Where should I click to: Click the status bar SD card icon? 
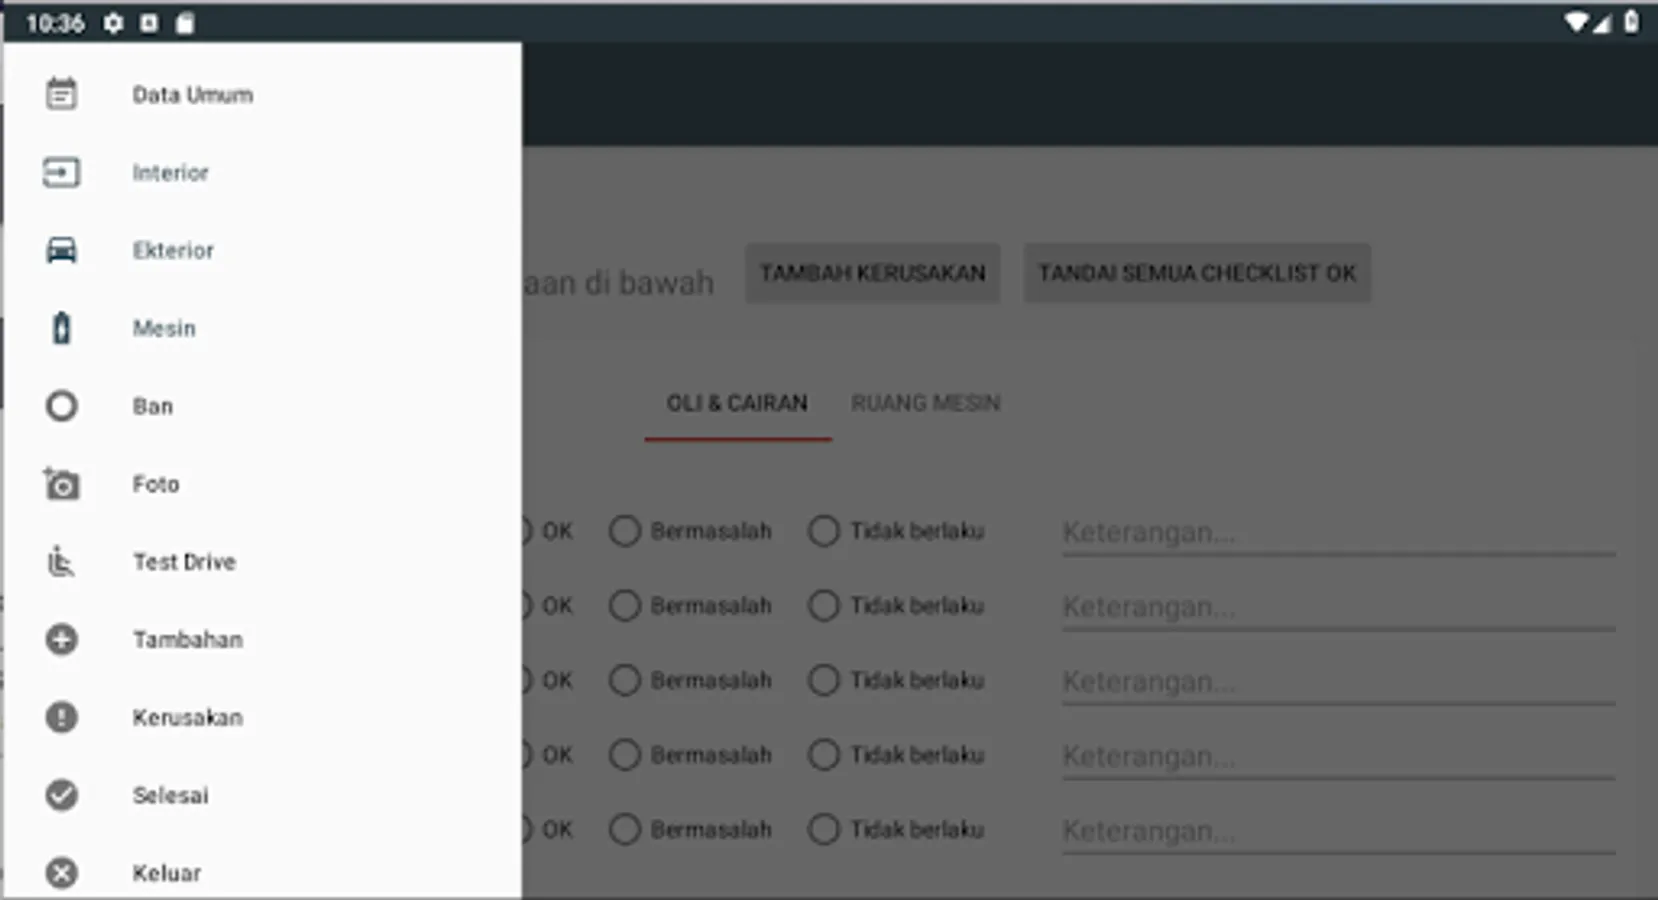185,23
